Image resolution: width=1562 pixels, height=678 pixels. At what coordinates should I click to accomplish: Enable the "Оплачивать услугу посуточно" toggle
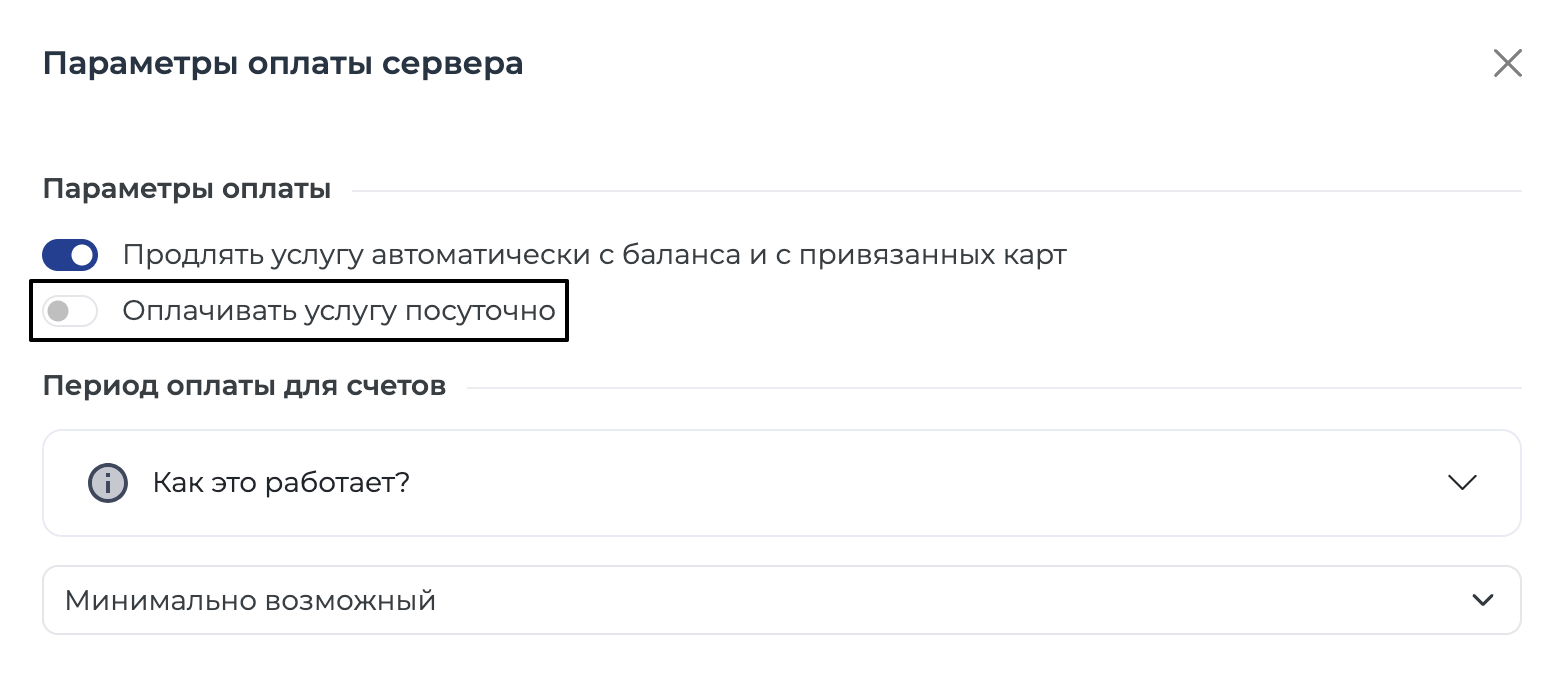tap(70, 311)
